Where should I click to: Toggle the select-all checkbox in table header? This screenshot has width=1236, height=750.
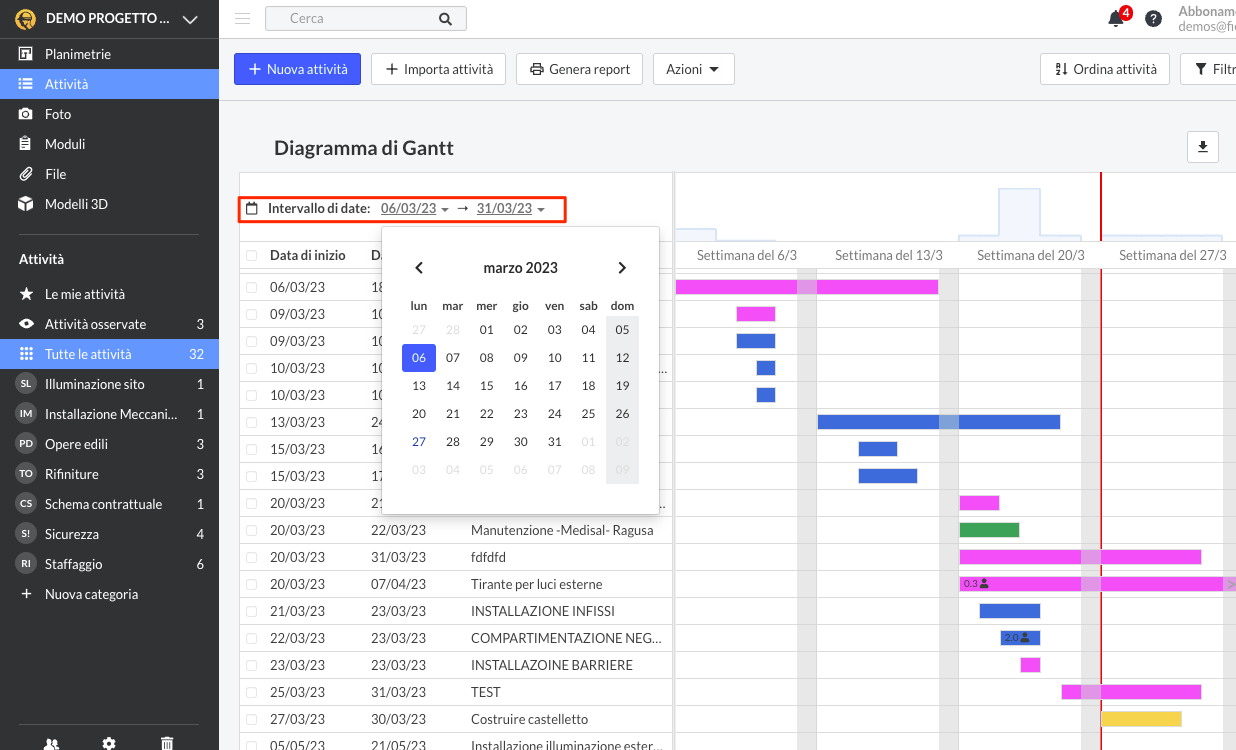tap(252, 256)
